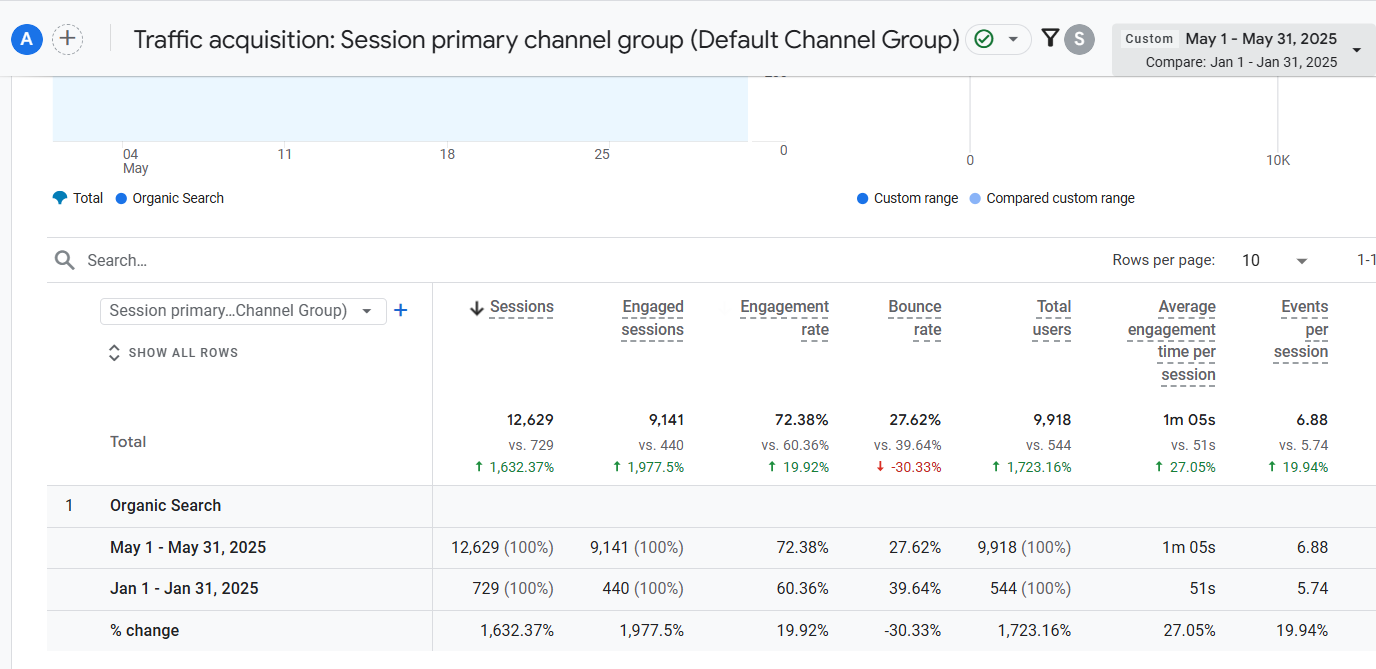Toggle the Compared custom range legend dot
1376x669 pixels.
[975, 198]
